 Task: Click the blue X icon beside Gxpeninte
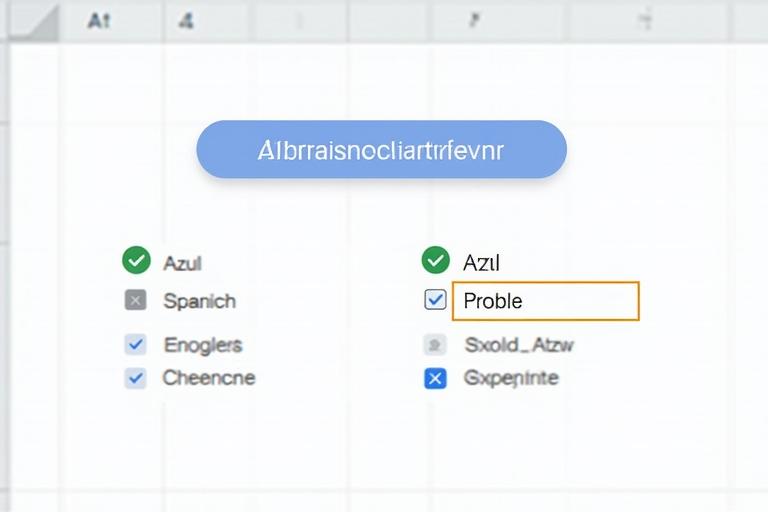click(435, 378)
